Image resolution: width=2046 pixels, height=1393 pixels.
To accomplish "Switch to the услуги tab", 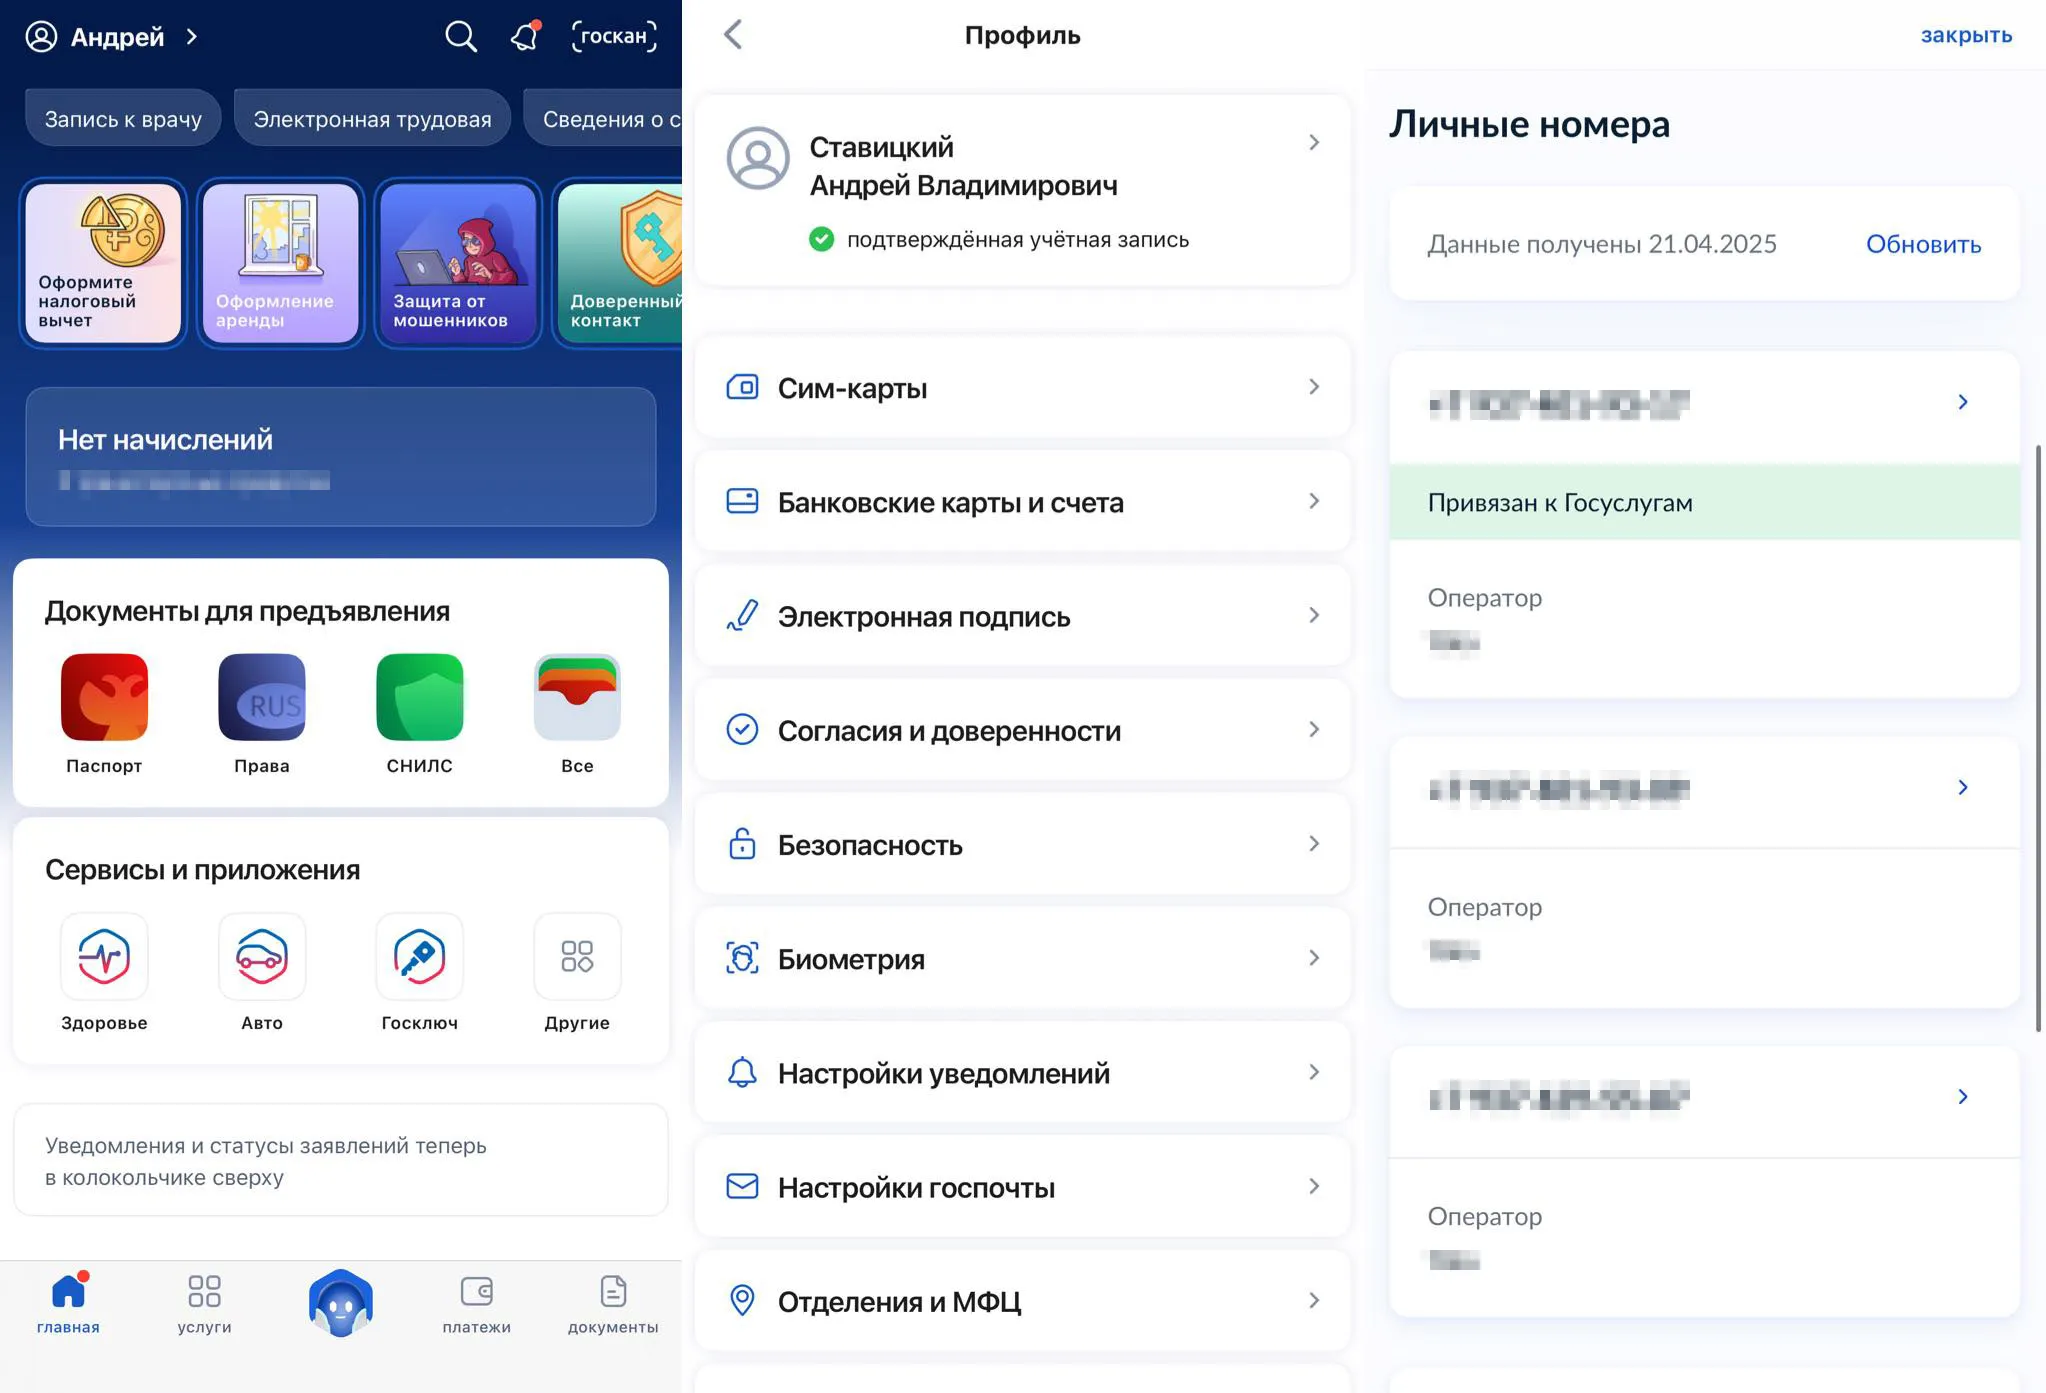I will click(x=204, y=1304).
